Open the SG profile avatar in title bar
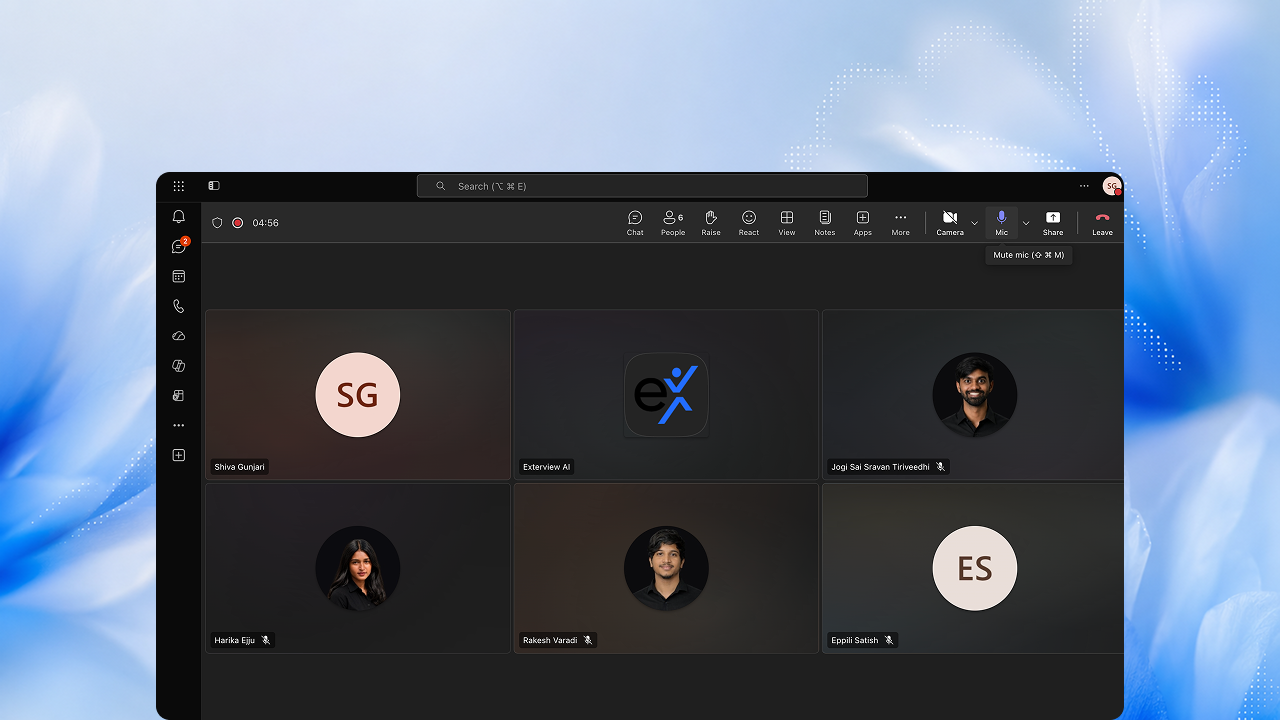Viewport: 1280px width, 720px height. pos(1112,186)
